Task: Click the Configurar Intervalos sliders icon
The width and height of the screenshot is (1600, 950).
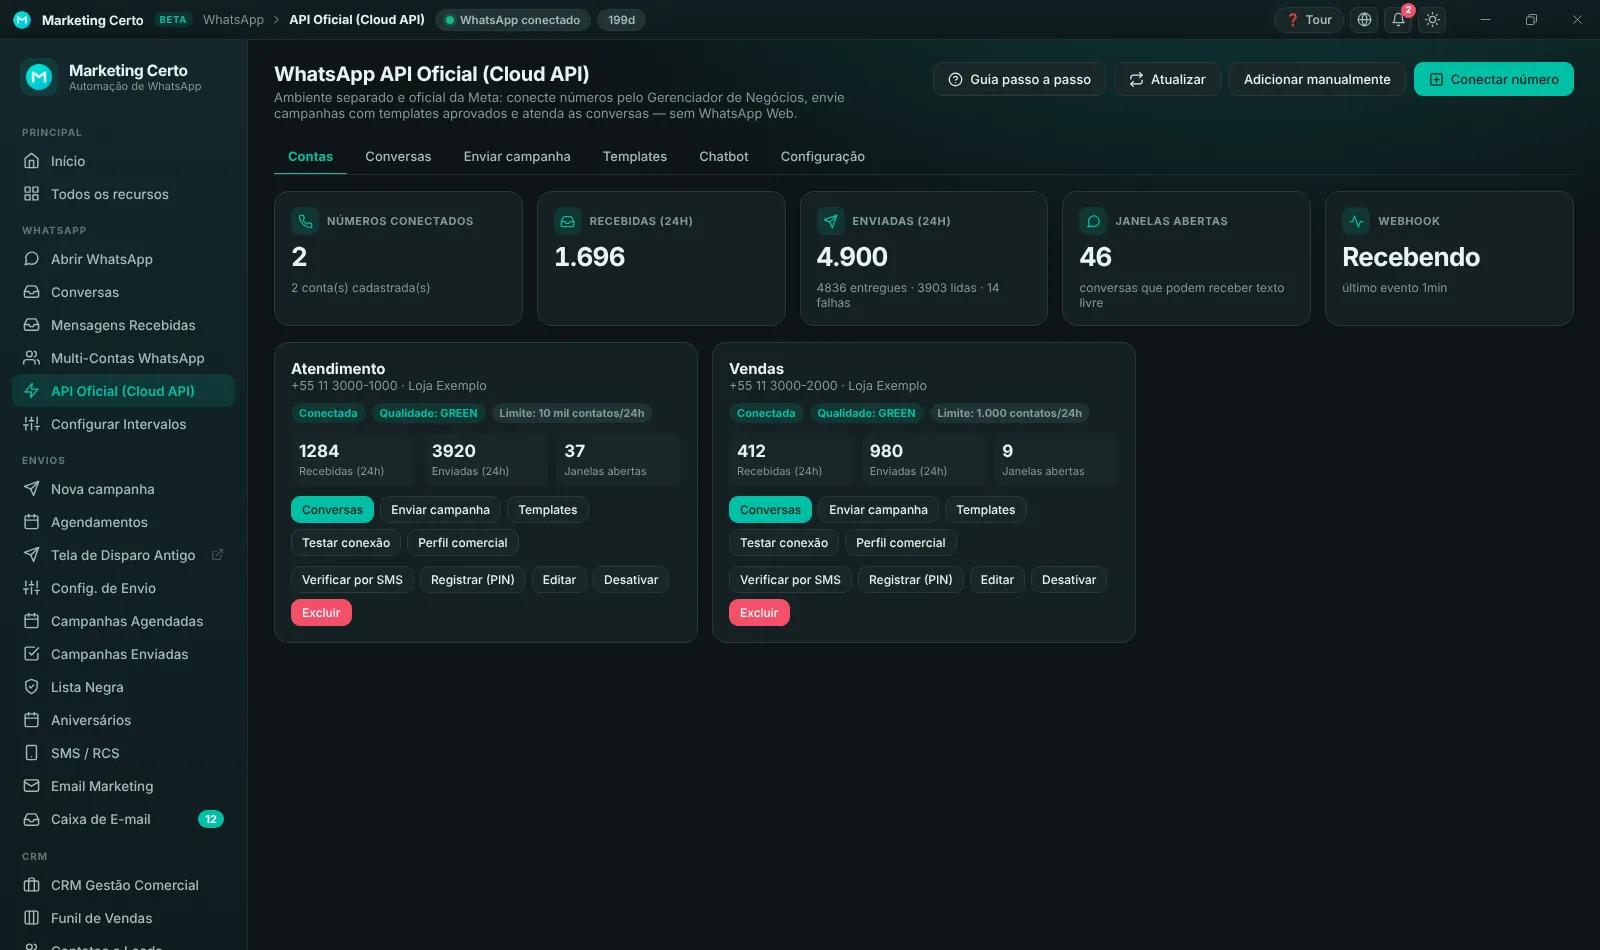Action: [31, 424]
